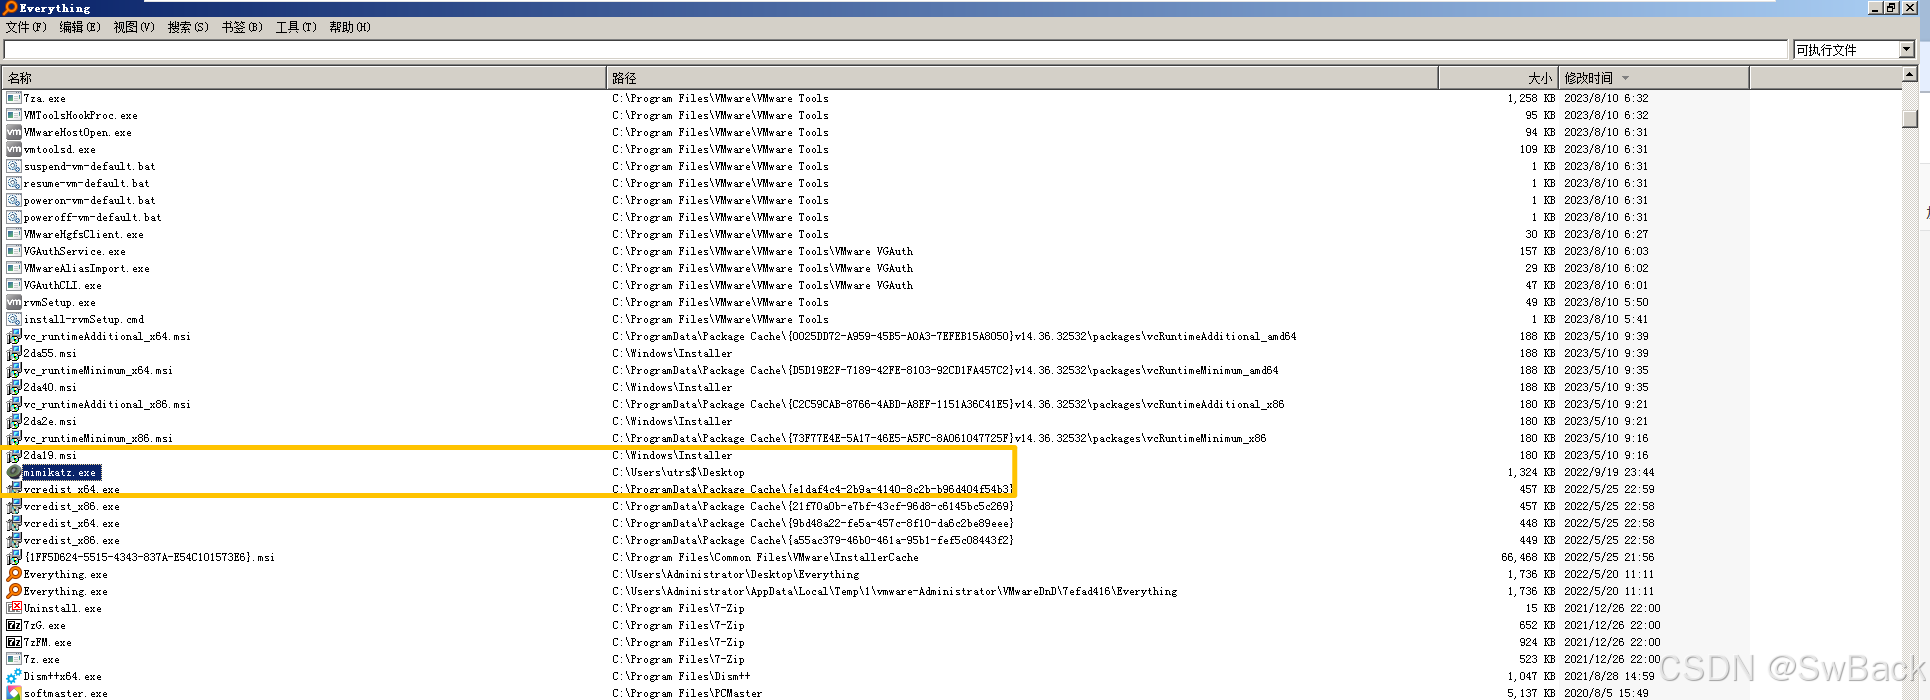The height and width of the screenshot is (700, 1930).
Task: Click the Everything app title bar icon
Action: click(x=10, y=8)
